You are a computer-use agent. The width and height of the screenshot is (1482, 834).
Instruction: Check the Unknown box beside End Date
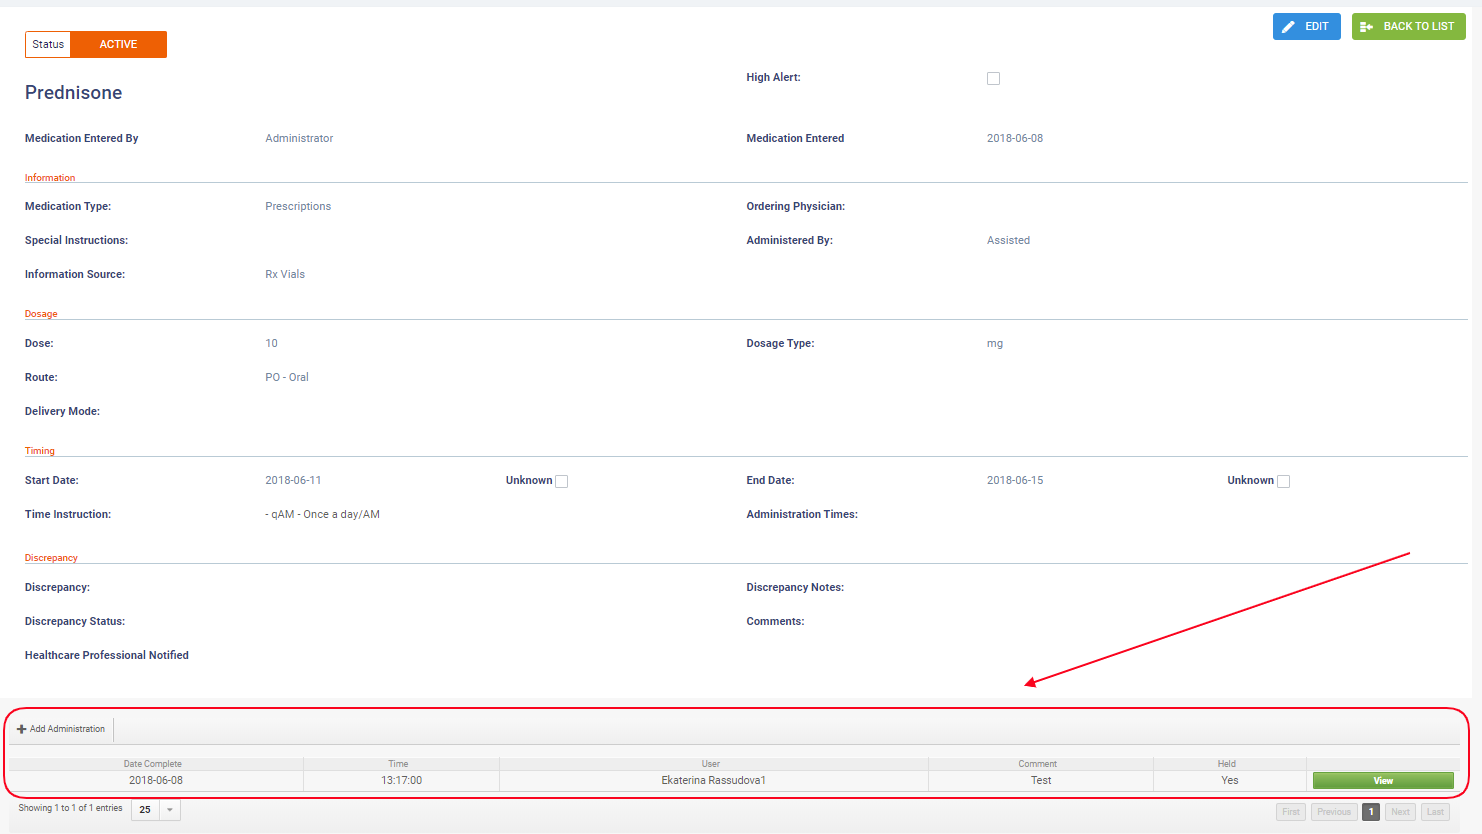(x=1283, y=481)
